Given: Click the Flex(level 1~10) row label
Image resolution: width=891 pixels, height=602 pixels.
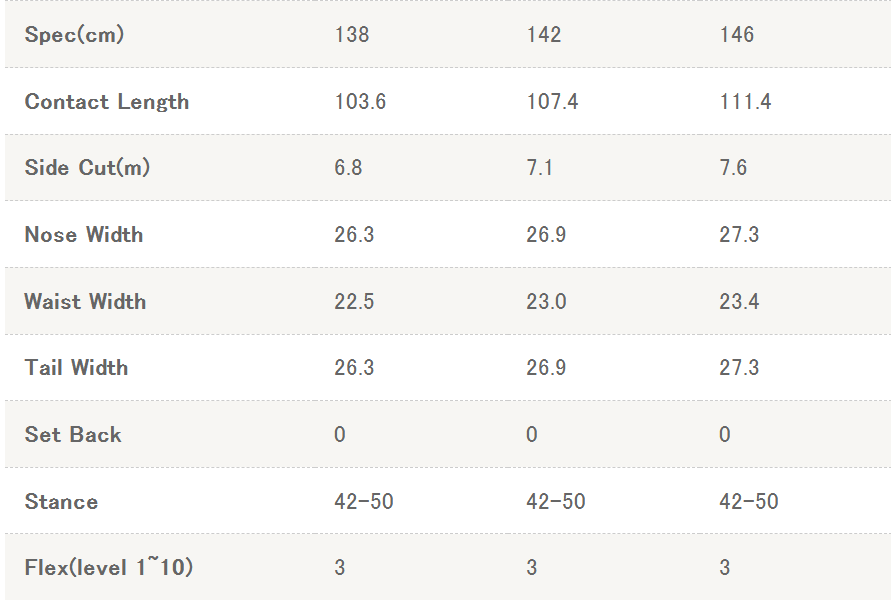Looking at the screenshot, I should (109, 568).
